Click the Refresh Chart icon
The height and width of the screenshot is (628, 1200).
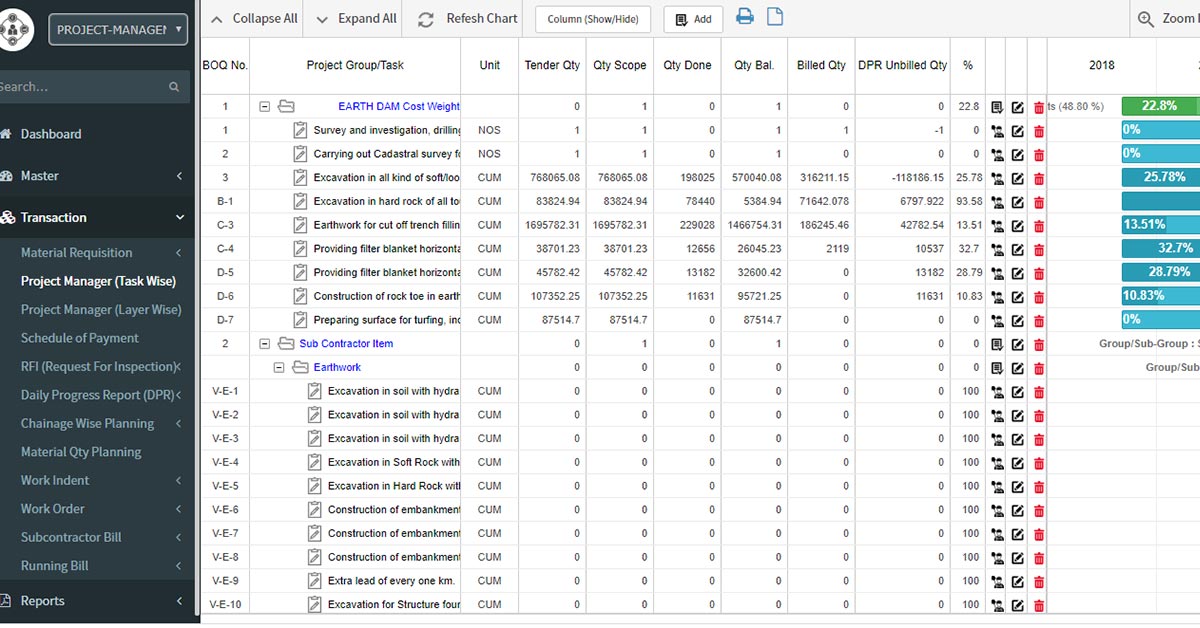[426, 19]
